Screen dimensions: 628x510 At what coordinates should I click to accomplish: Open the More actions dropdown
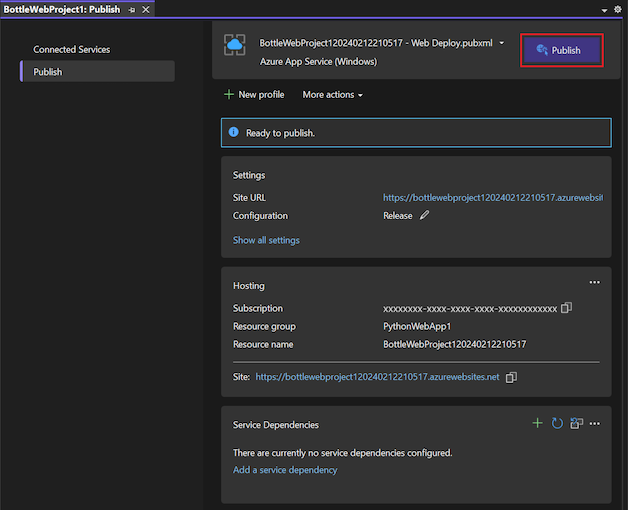332,95
